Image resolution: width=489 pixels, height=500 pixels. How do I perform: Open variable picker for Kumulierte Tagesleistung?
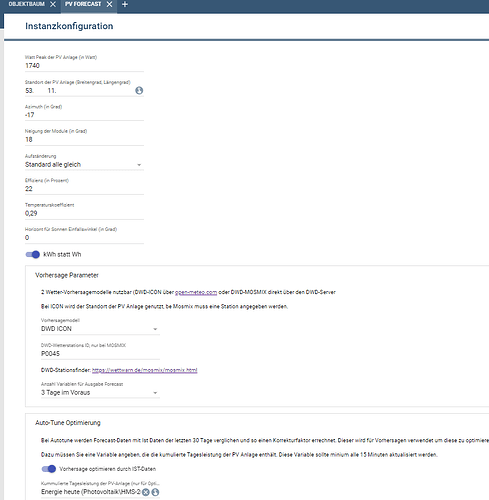(x=155, y=492)
